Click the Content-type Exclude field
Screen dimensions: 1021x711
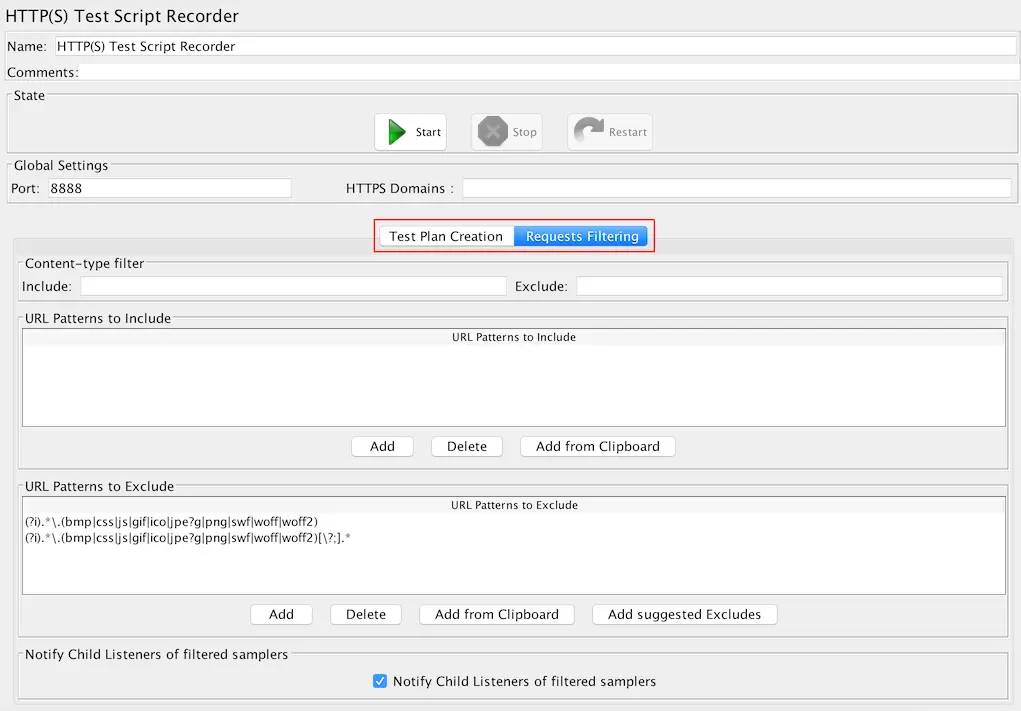coord(789,286)
